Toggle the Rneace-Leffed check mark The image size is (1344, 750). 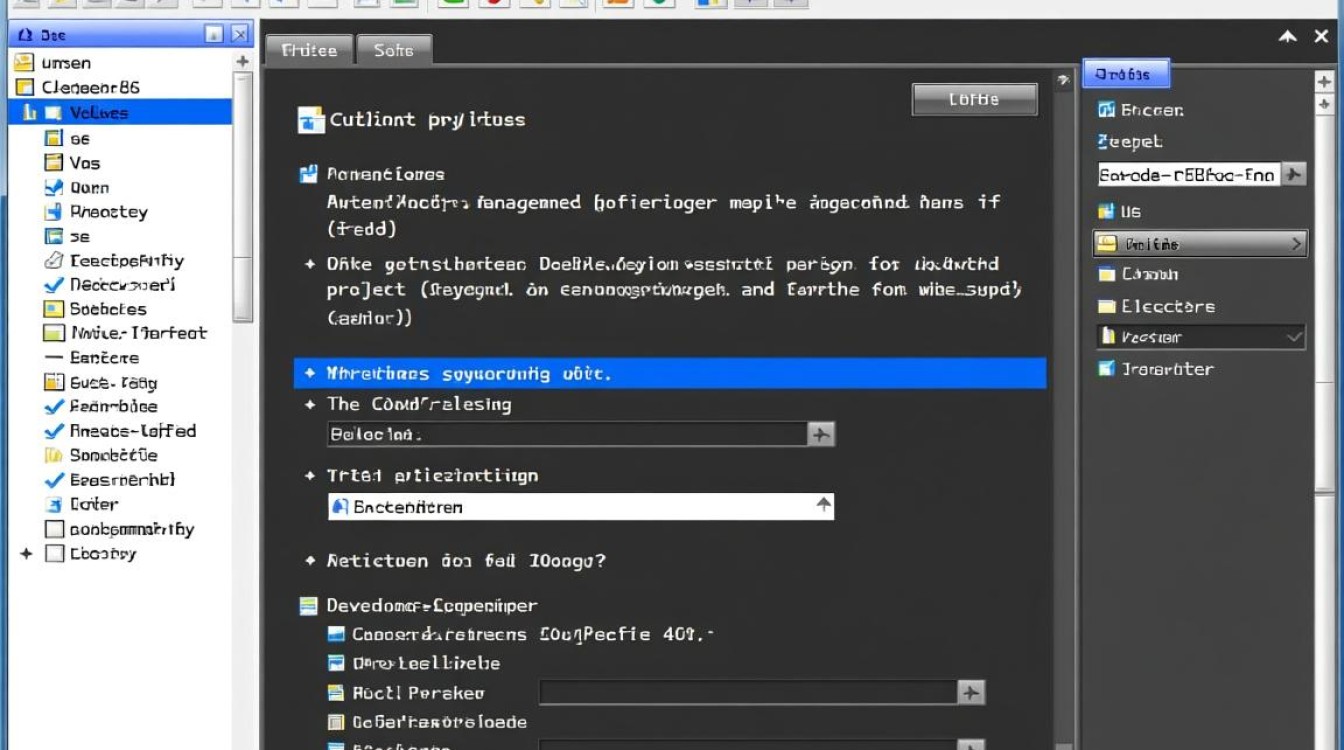coord(54,431)
